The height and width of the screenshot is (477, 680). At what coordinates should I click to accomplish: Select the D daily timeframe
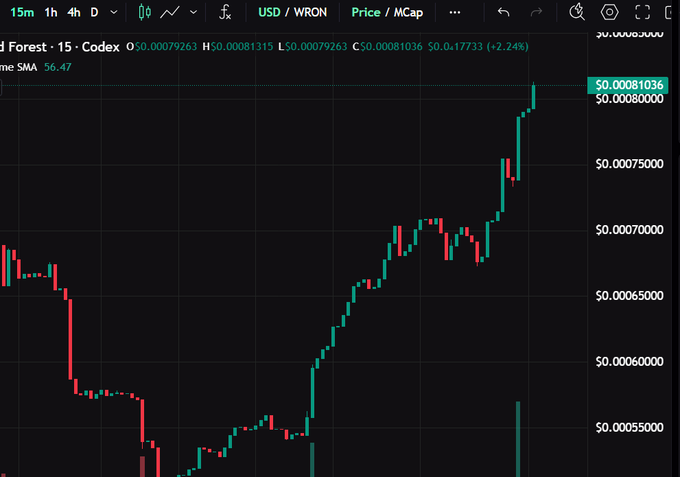[x=94, y=13]
